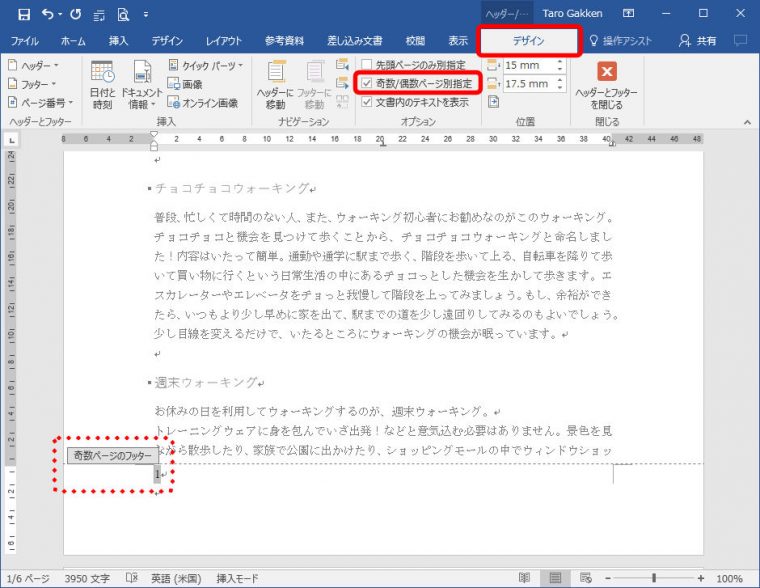Open the comments icon at ribbon right
The height and width of the screenshot is (588, 760).
740,41
